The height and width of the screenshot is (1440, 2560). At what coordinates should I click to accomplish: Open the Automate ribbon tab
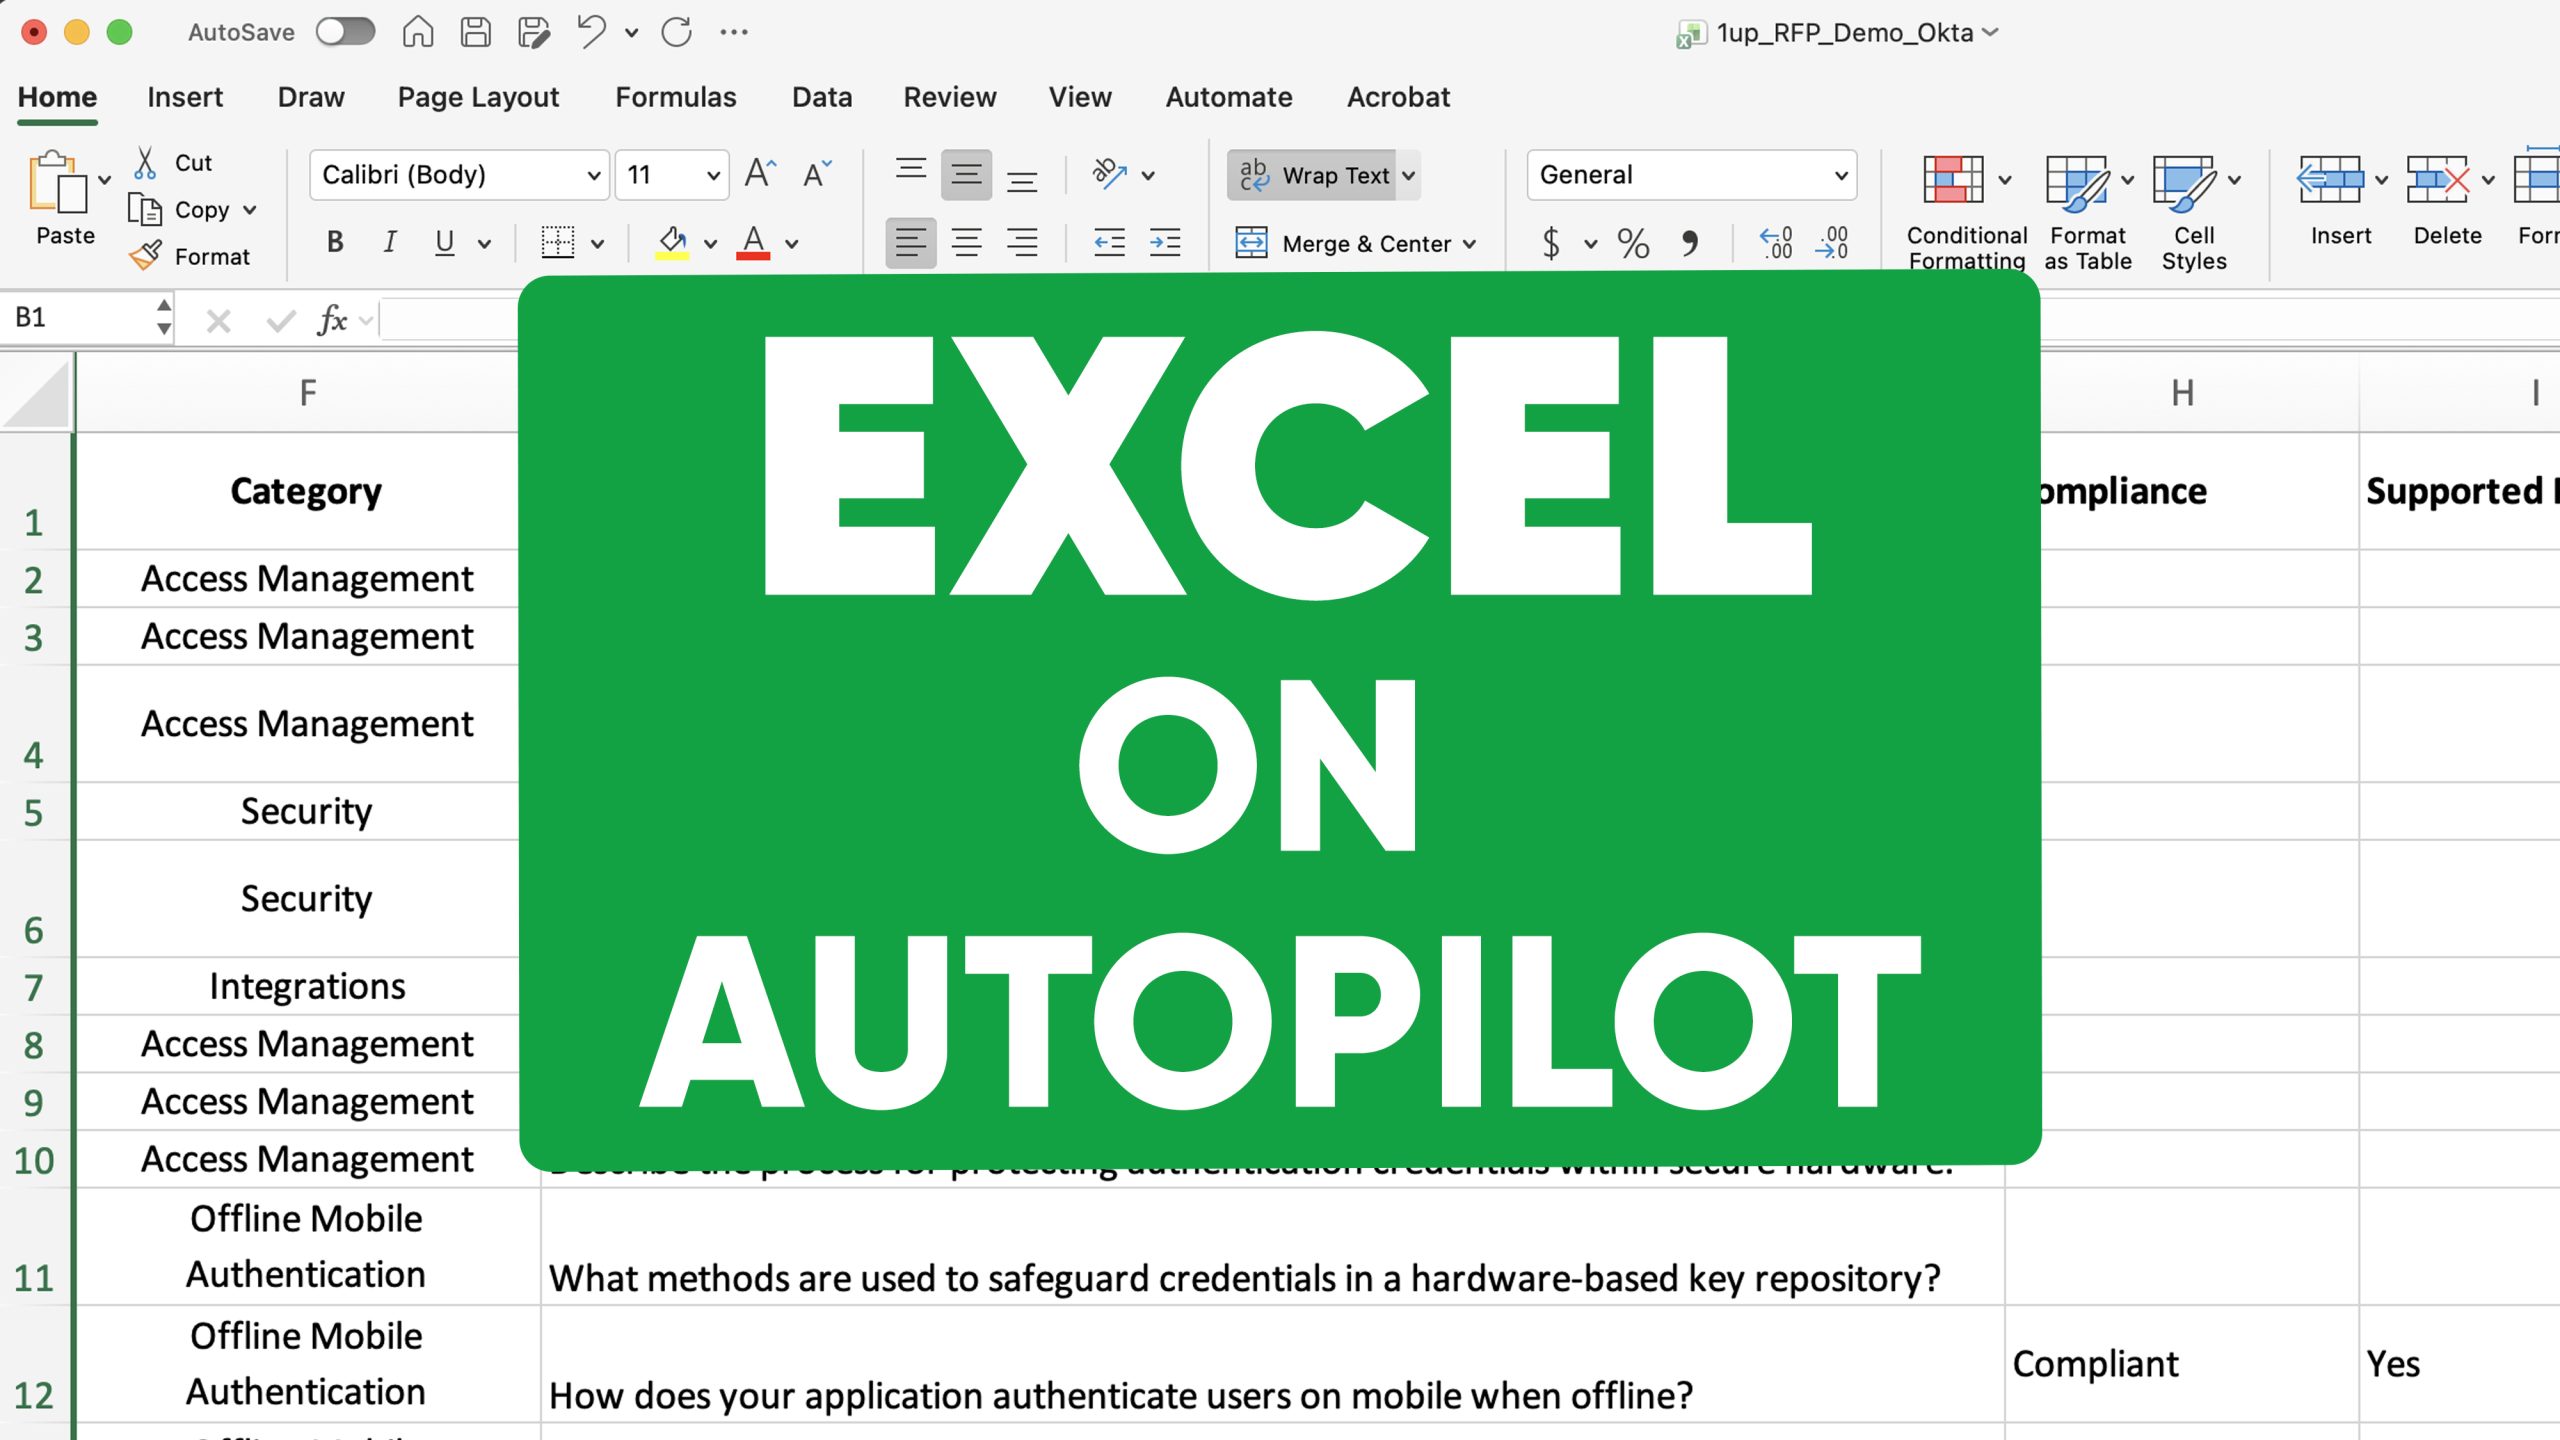(x=1228, y=96)
